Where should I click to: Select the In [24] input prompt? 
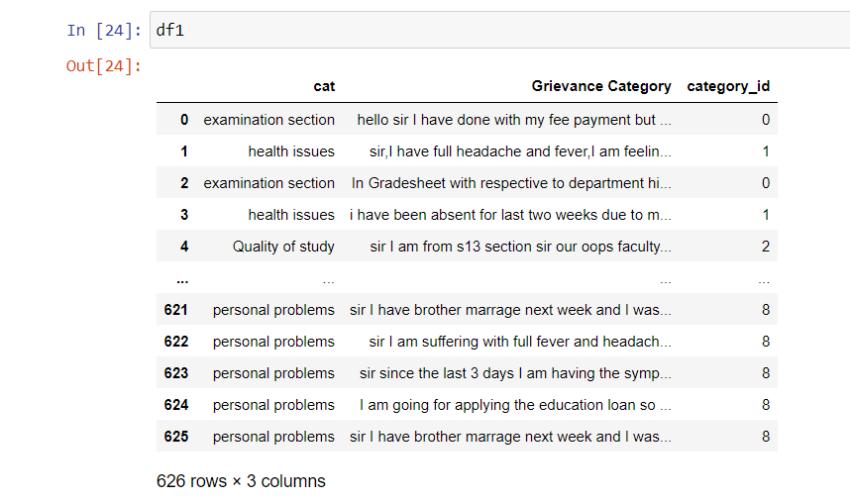(104, 30)
